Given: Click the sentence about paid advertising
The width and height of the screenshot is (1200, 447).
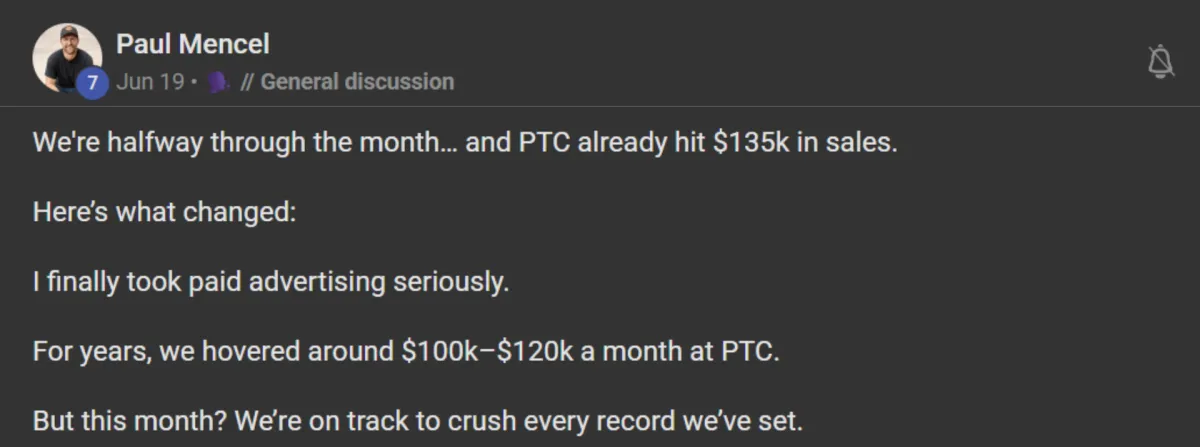Looking at the screenshot, I should (271, 282).
